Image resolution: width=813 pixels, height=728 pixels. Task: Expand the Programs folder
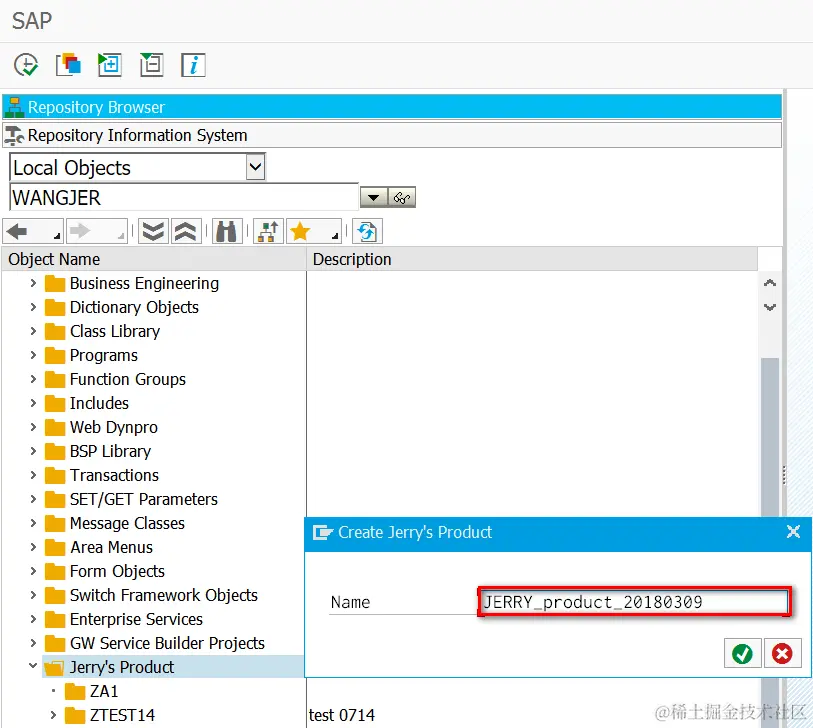(x=33, y=355)
